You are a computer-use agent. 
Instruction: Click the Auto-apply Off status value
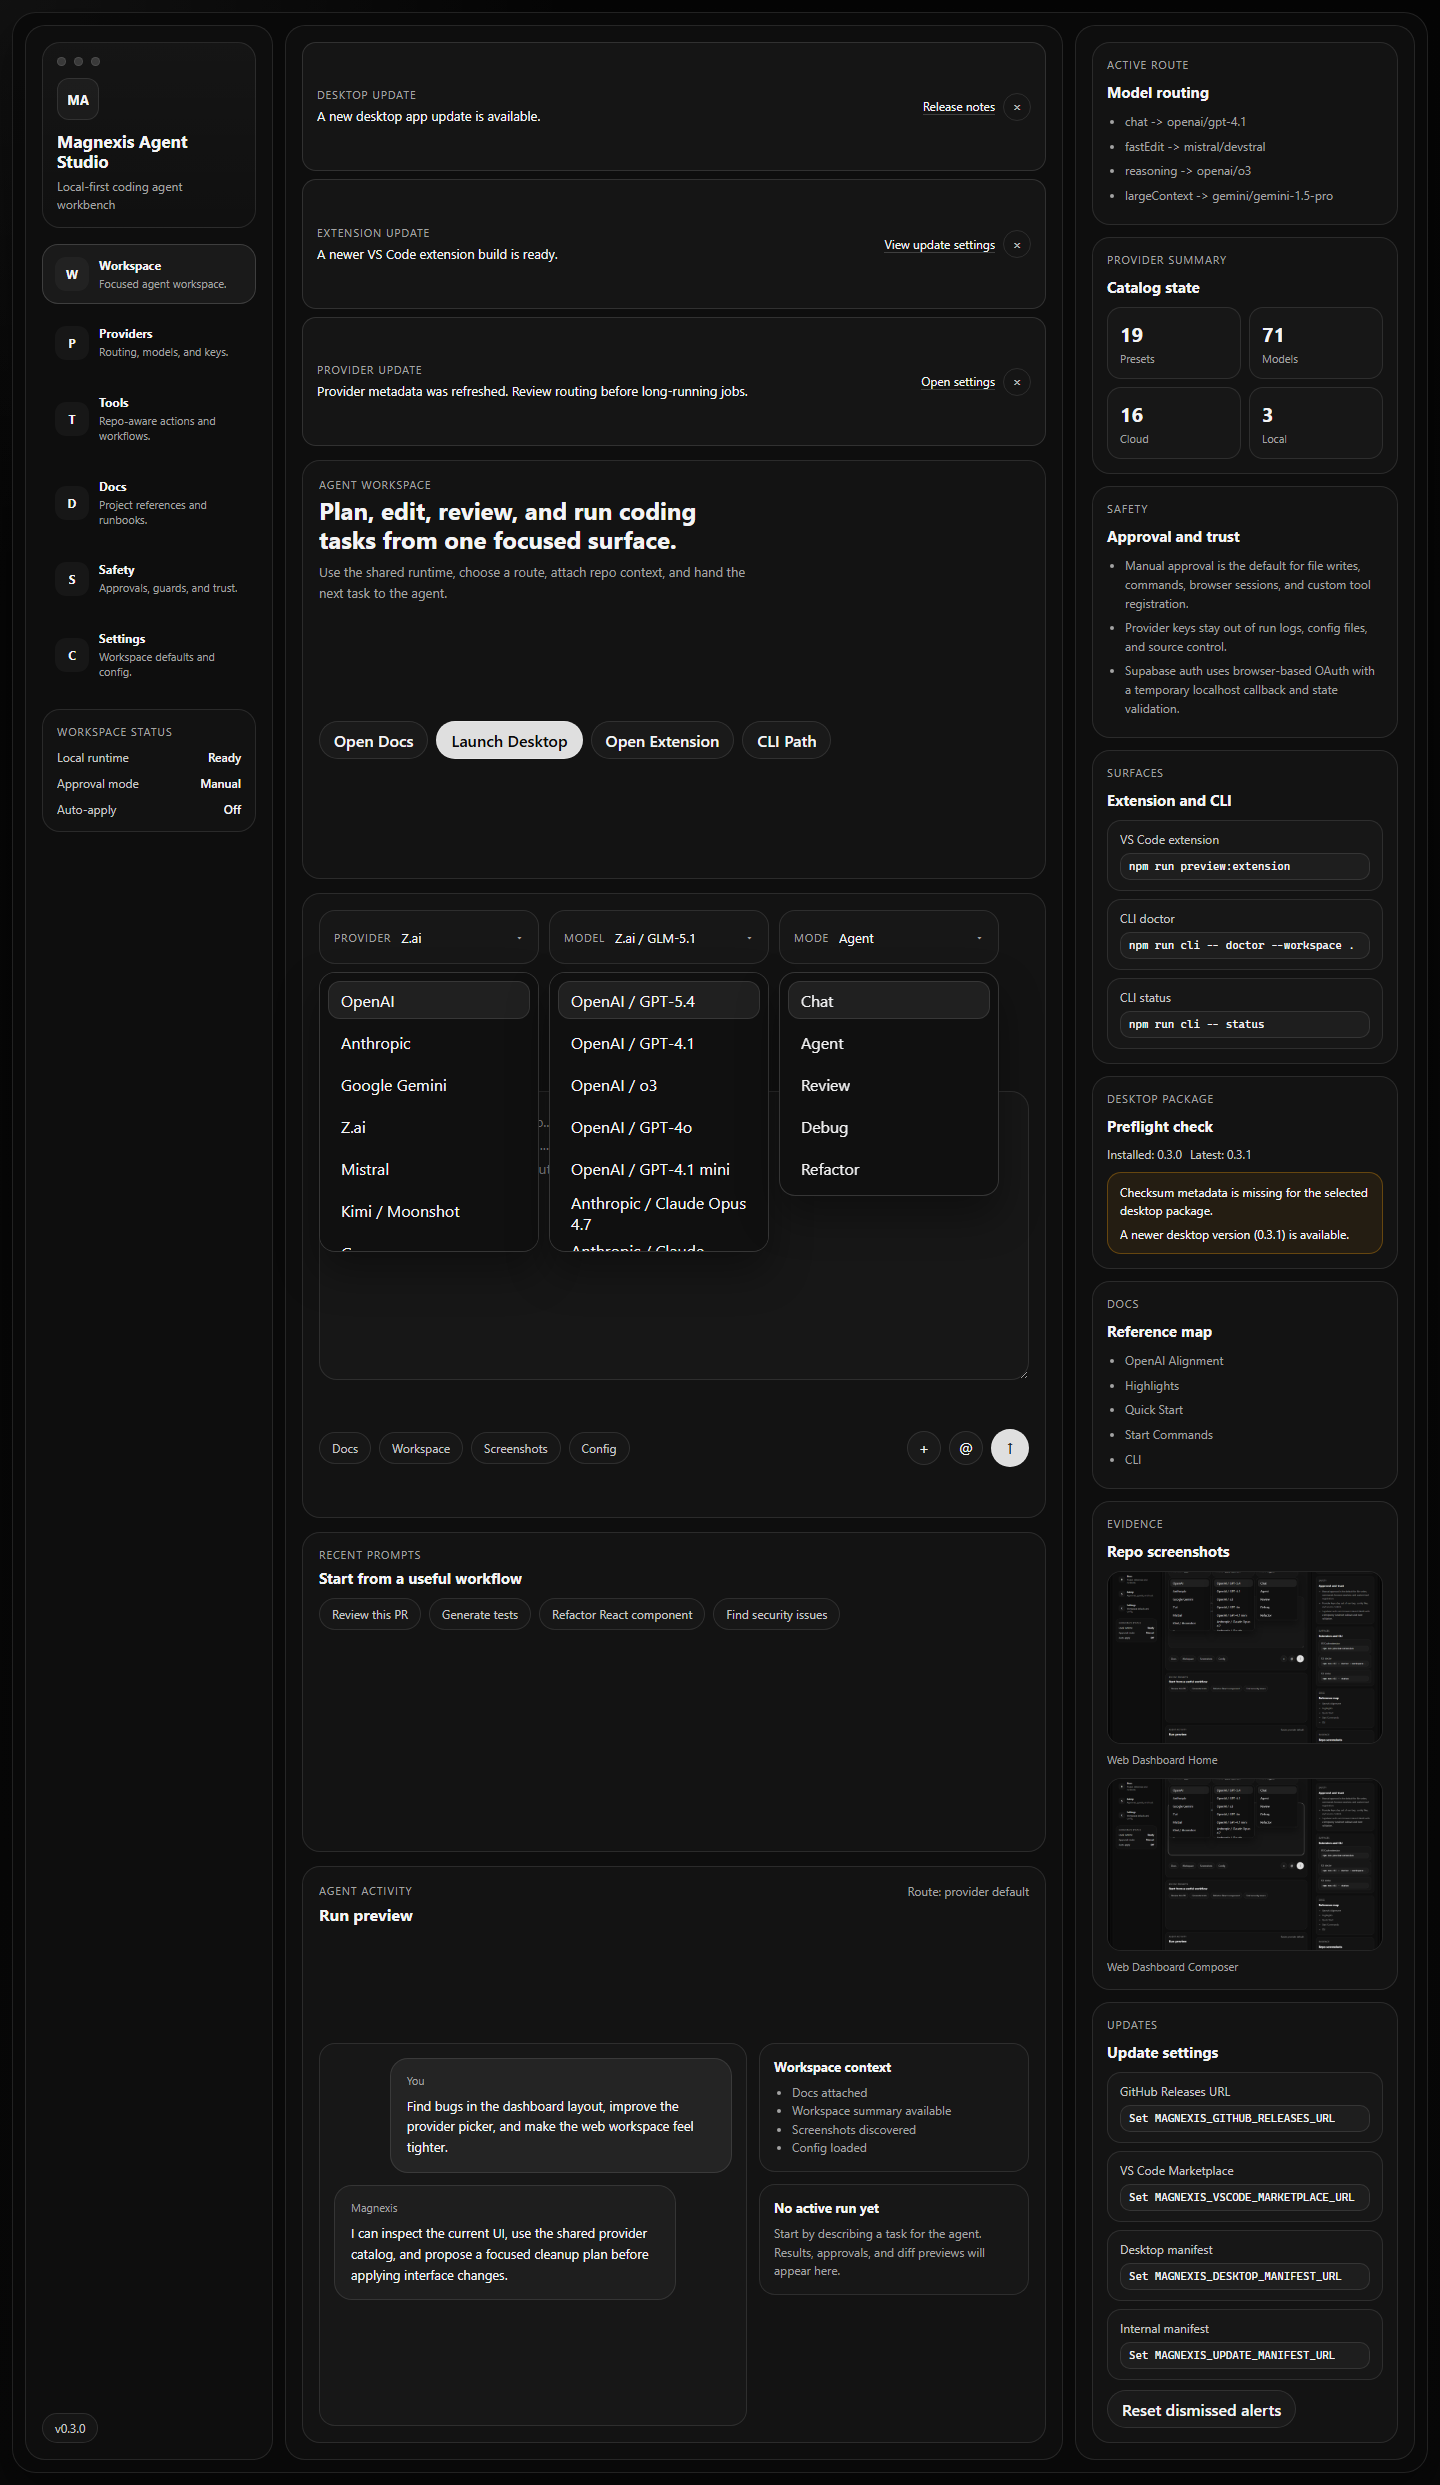(232, 810)
